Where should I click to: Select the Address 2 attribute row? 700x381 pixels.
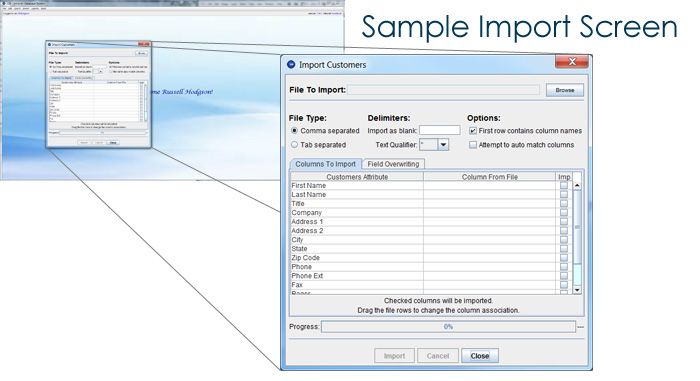(x=357, y=230)
